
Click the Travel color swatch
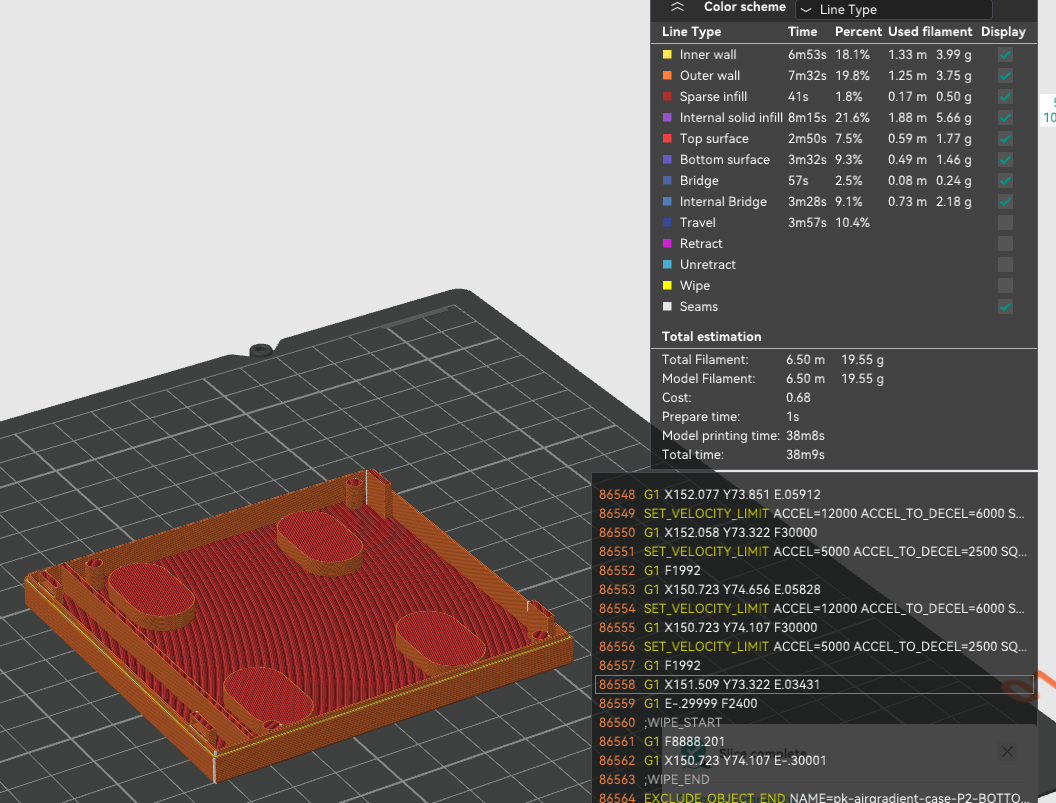coord(667,222)
